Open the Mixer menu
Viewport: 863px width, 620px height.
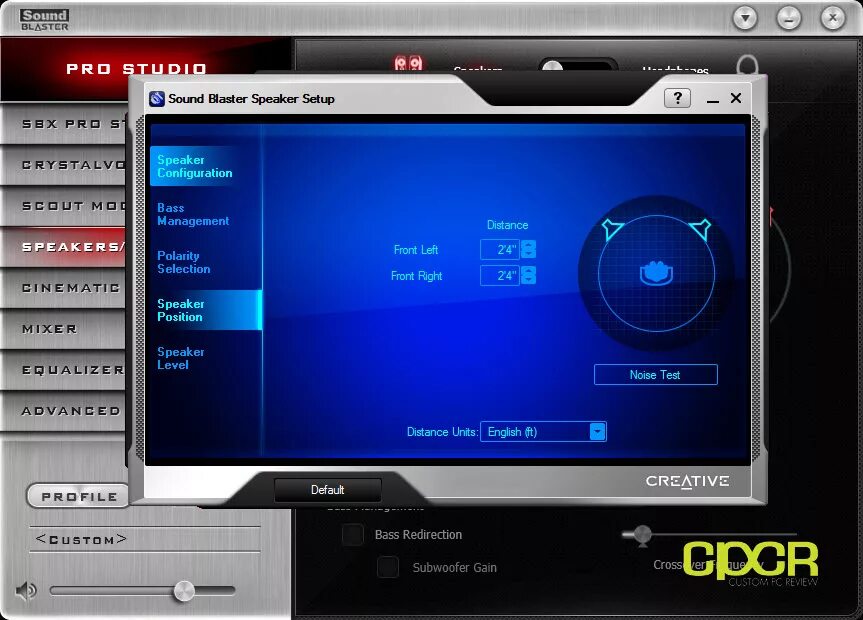pos(65,329)
